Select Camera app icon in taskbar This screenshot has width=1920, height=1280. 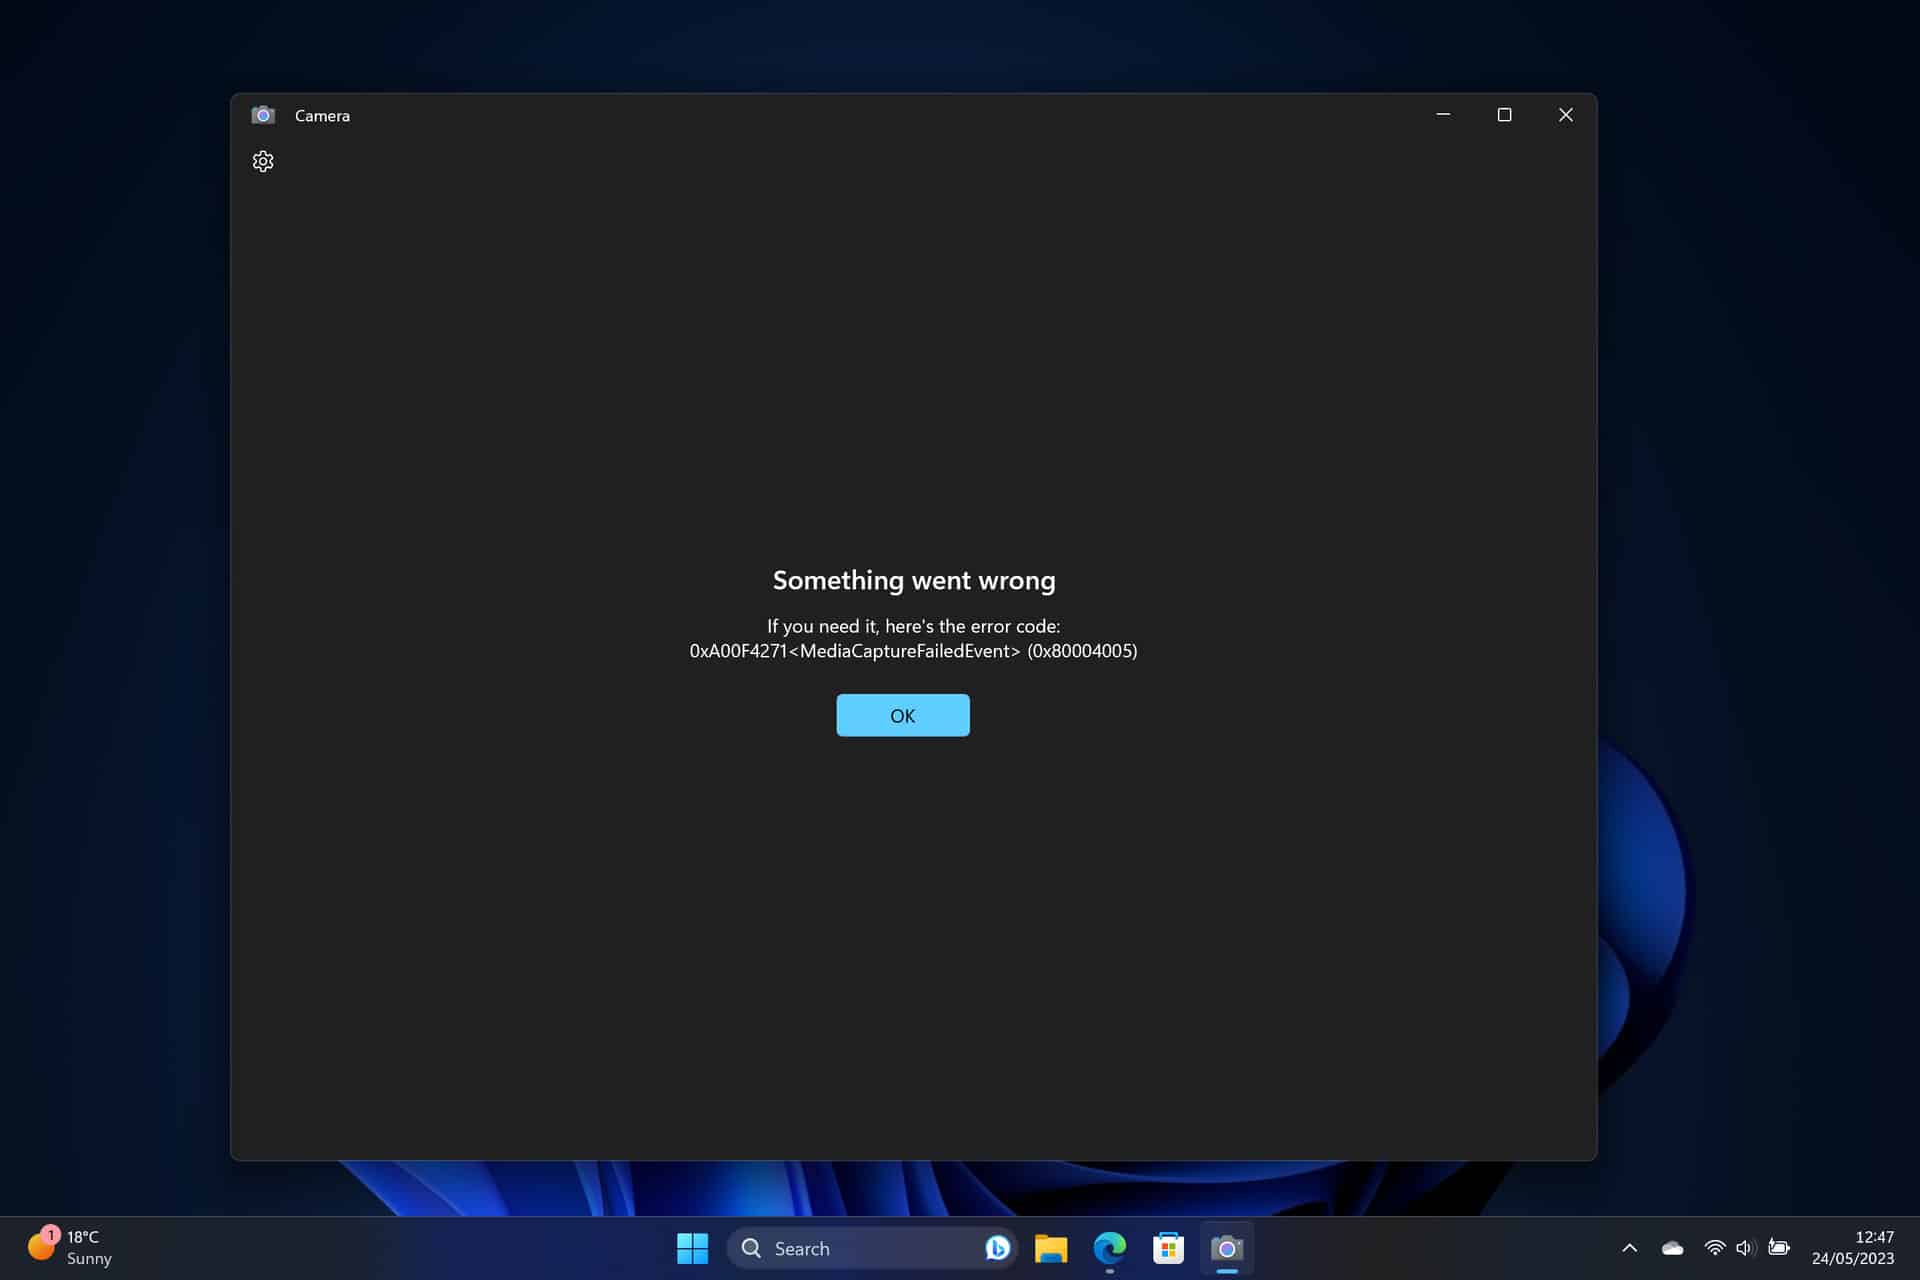[1227, 1248]
